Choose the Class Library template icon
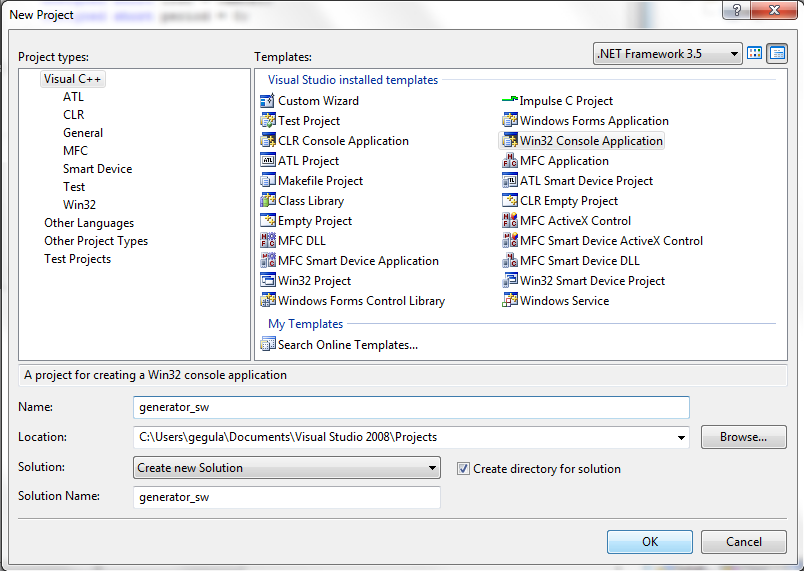 click(268, 201)
